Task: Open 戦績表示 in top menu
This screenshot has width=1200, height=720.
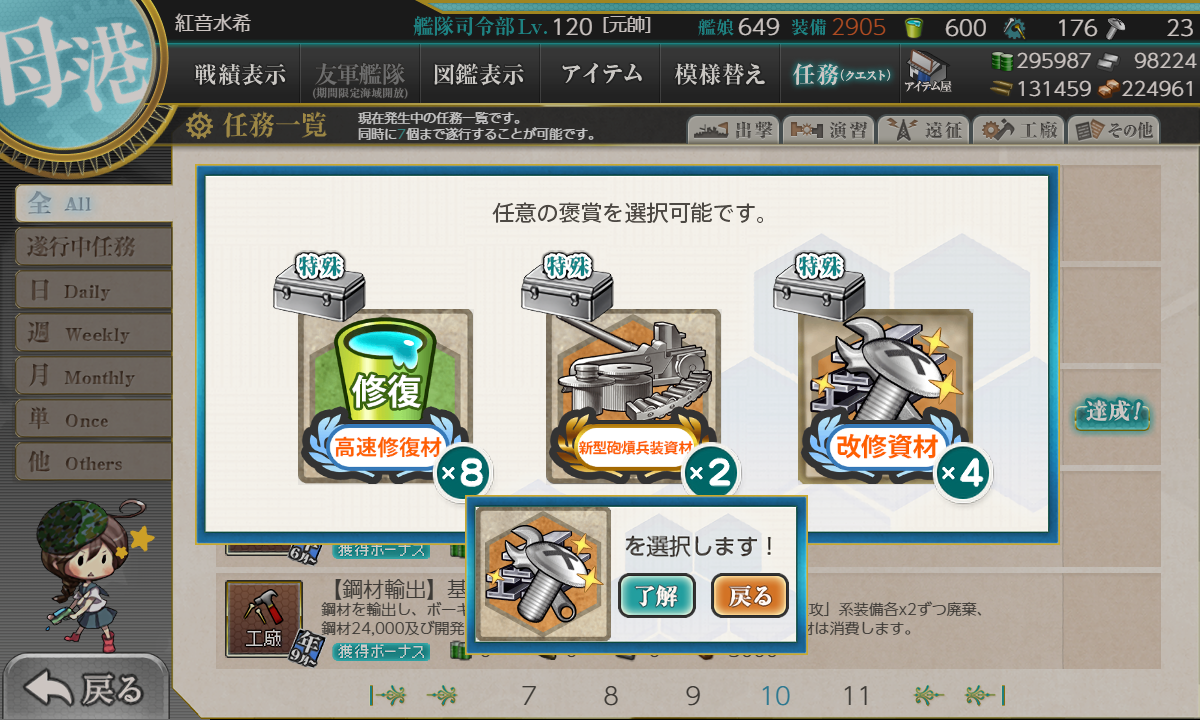Action: [240, 74]
